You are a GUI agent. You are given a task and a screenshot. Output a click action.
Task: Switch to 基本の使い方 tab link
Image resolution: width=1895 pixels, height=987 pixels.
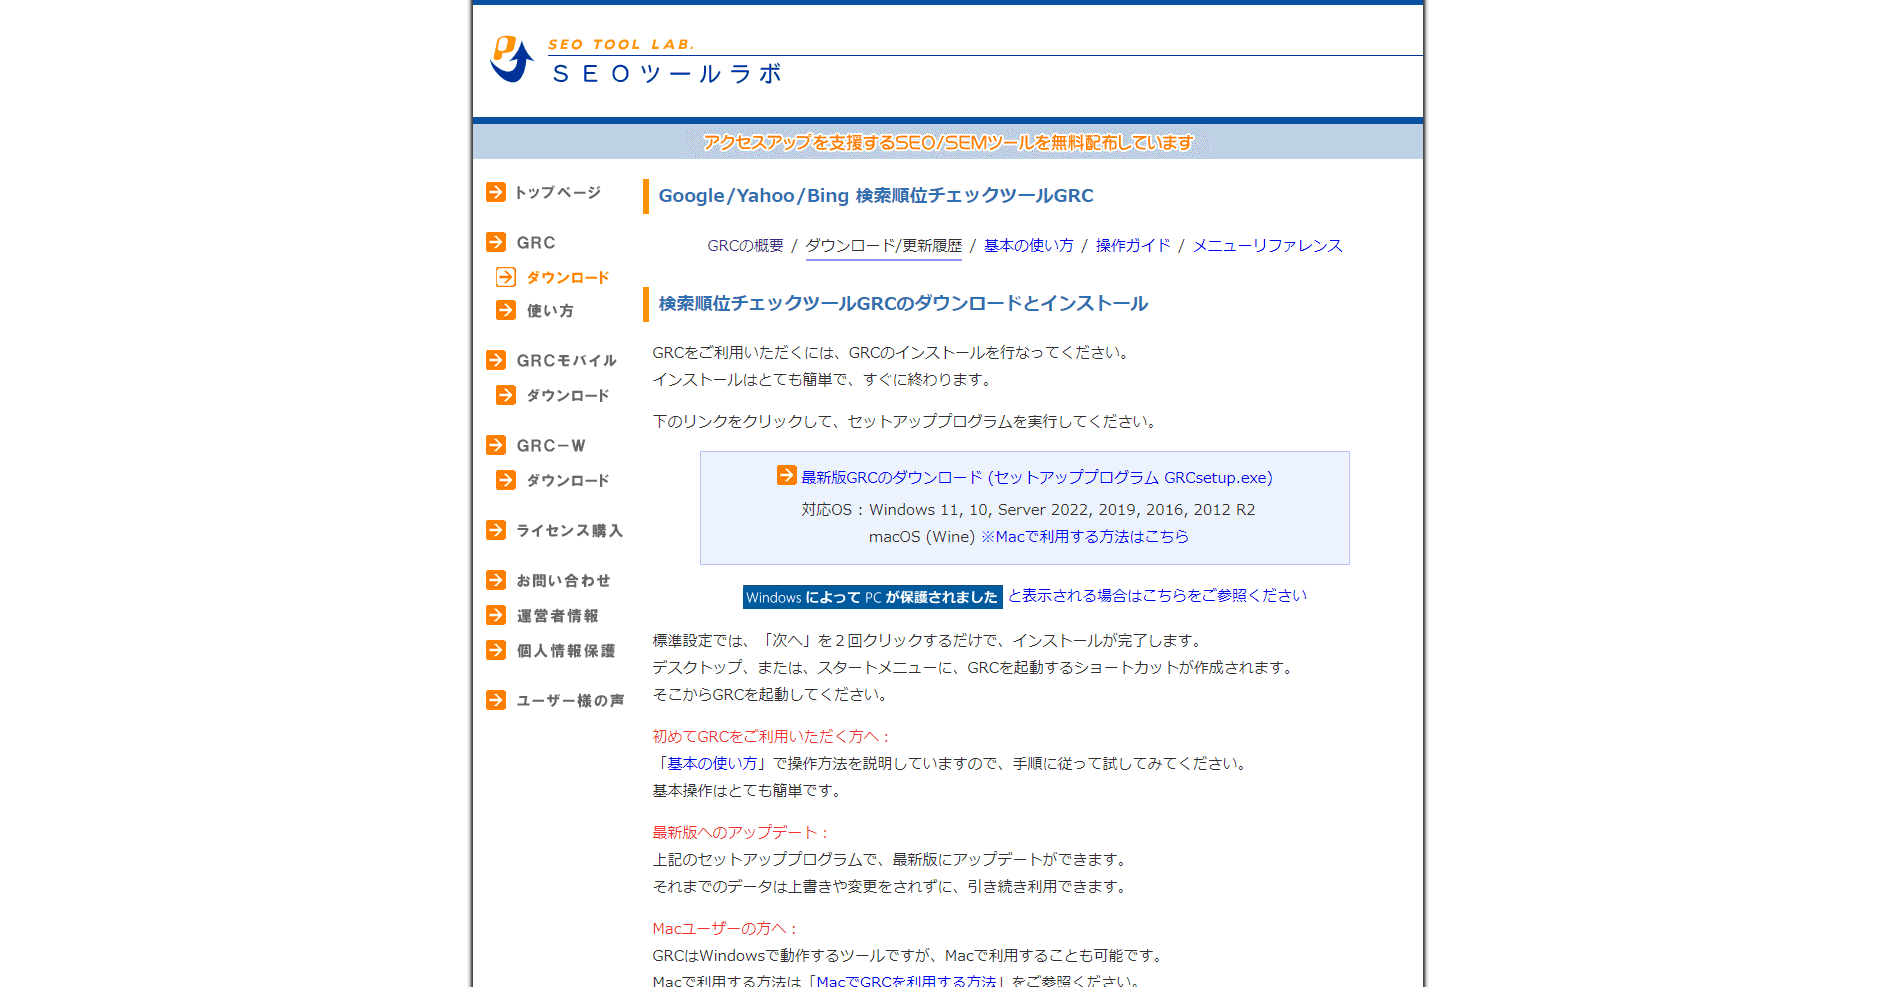pos(1029,246)
